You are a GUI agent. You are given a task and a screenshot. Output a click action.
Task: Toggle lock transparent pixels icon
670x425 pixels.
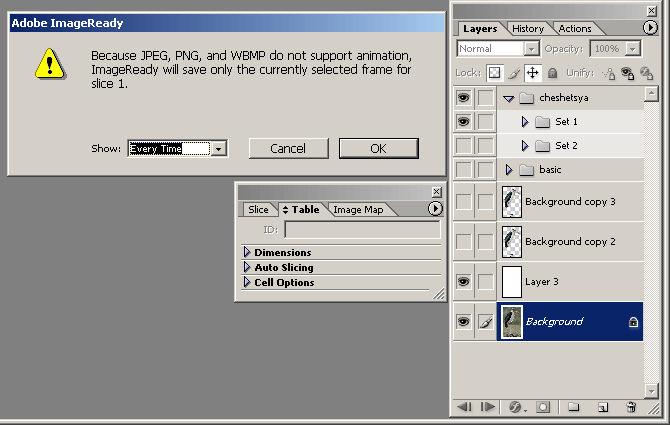coord(494,73)
